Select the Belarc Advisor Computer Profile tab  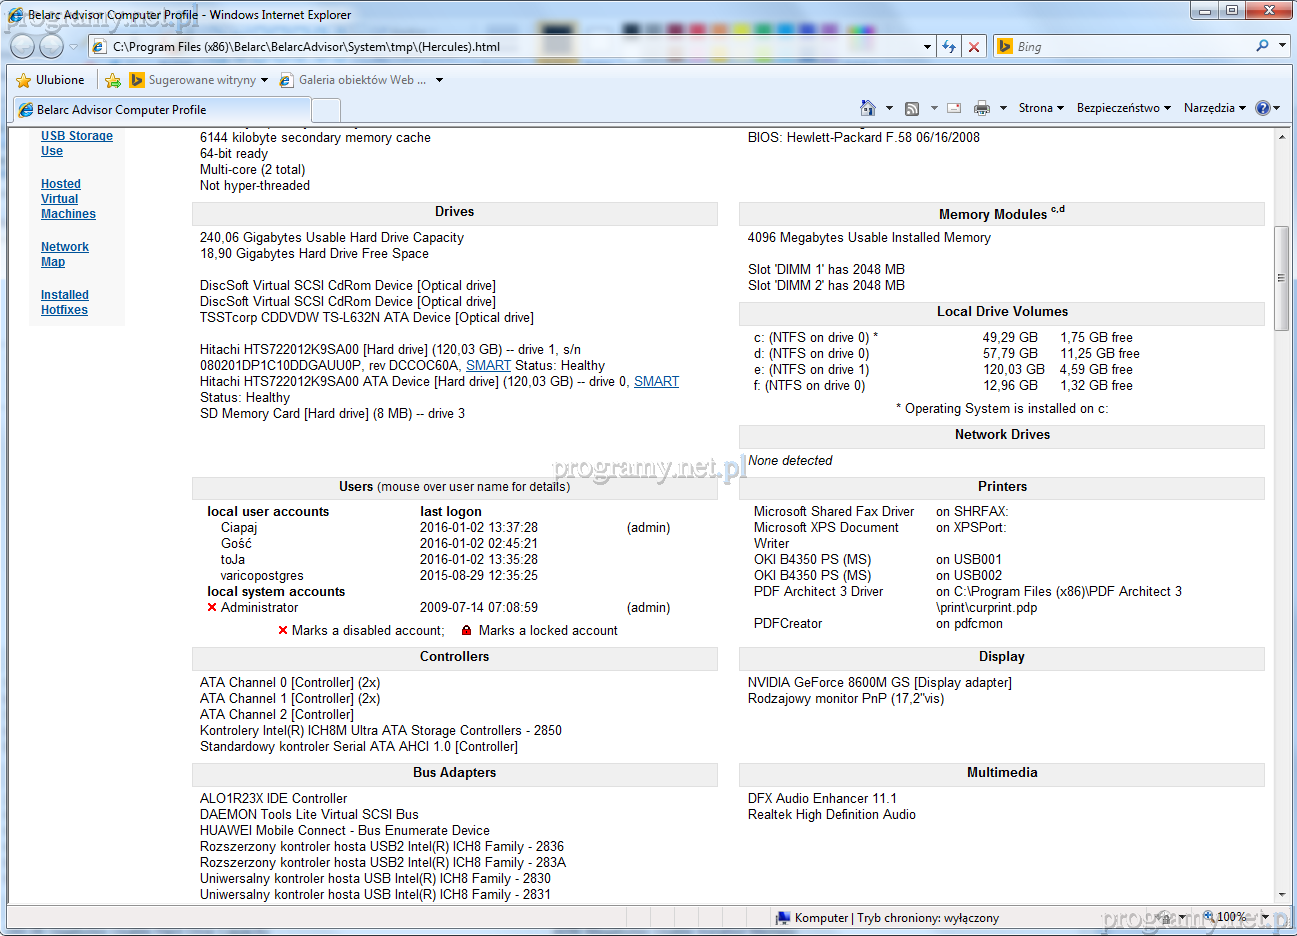[160, 110]
